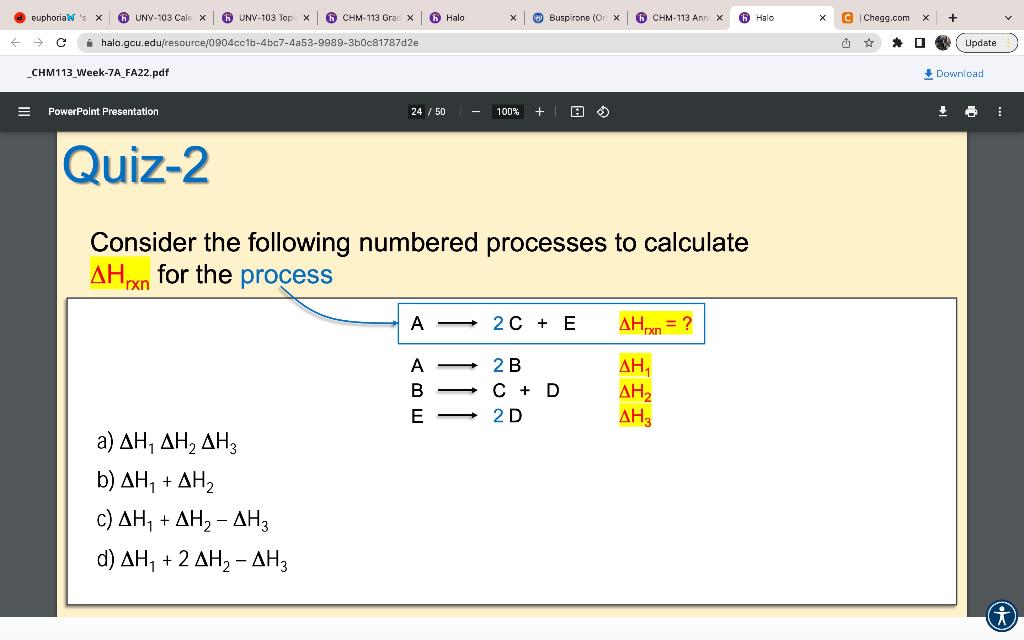Click the download icon in the PDF toolbar
The height and width of the screenshot is (640, 1024).
(942, 112)
